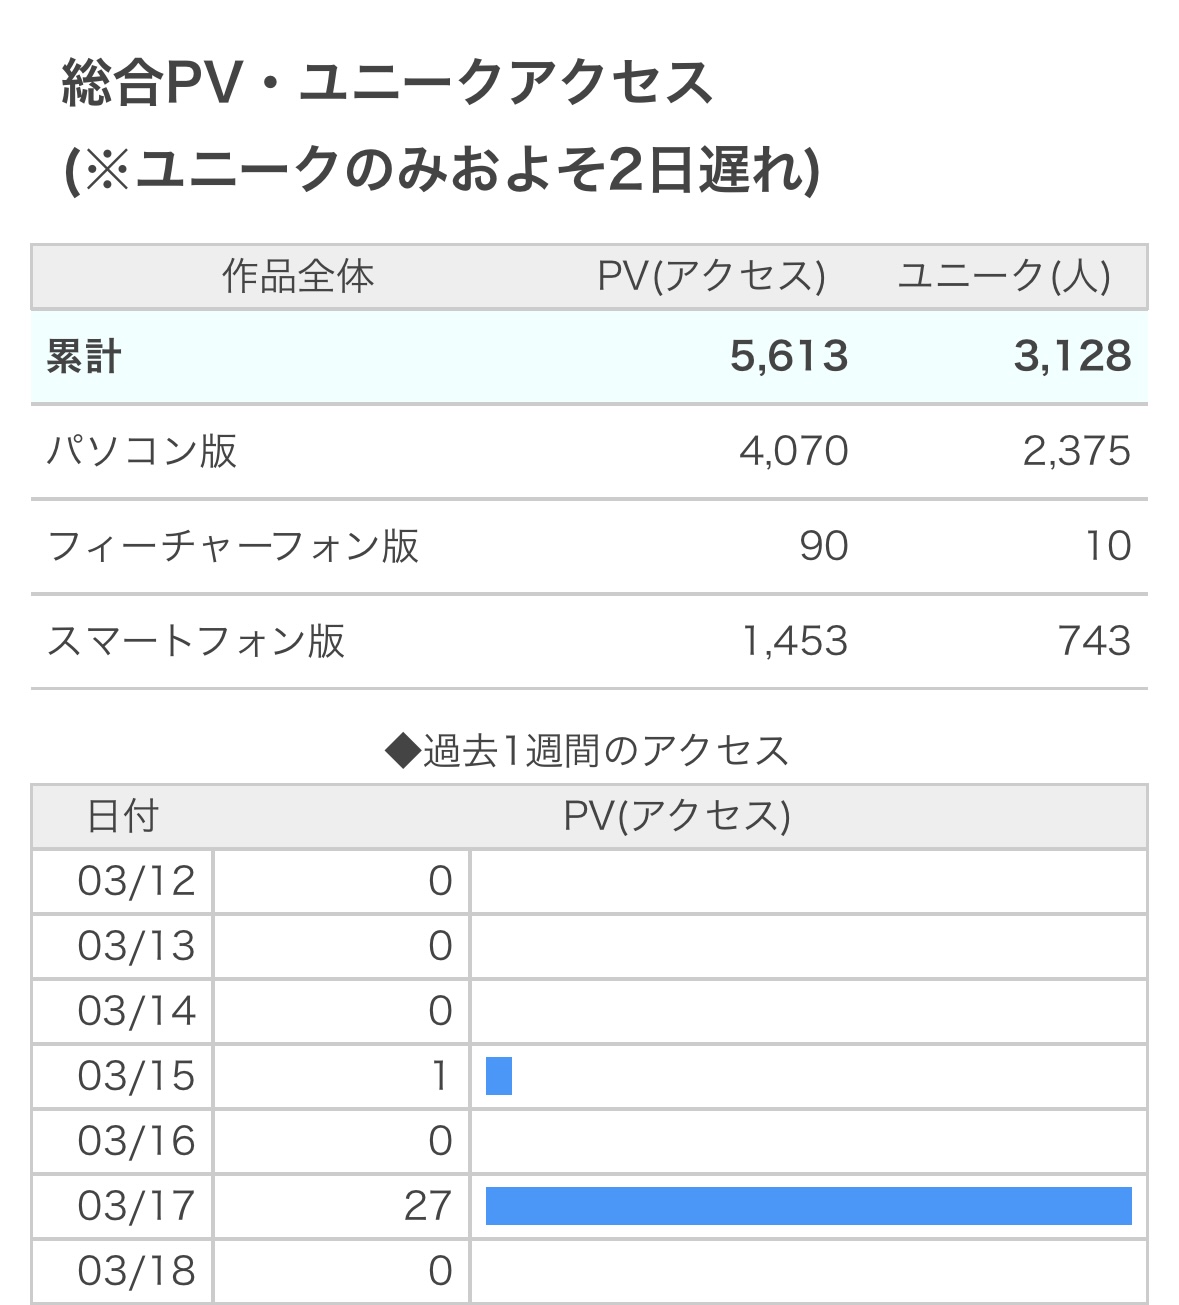This screenshot has width=1179, height=1305.
Task: Select the パソコン版 row label
Action: [x=142, y=451]
